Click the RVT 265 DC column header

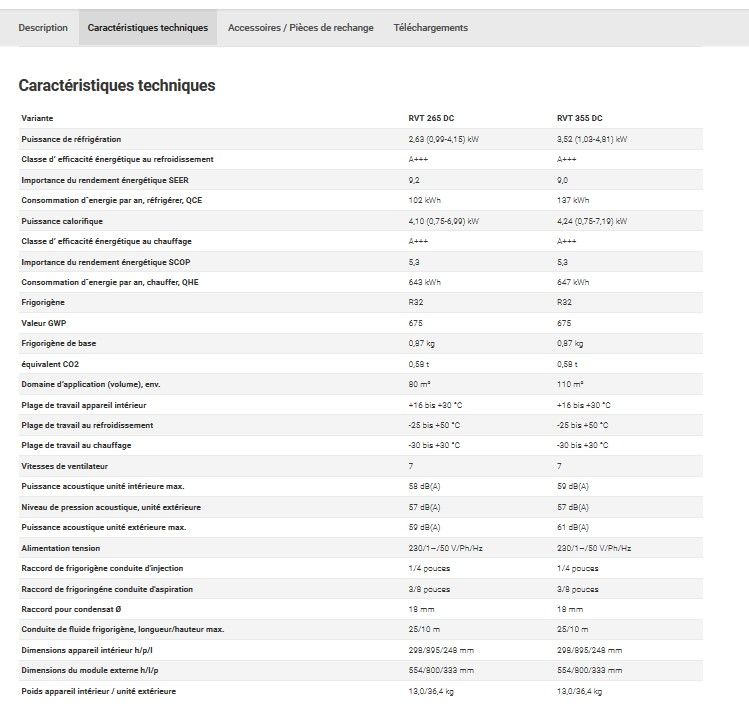[x=431, y=119]
